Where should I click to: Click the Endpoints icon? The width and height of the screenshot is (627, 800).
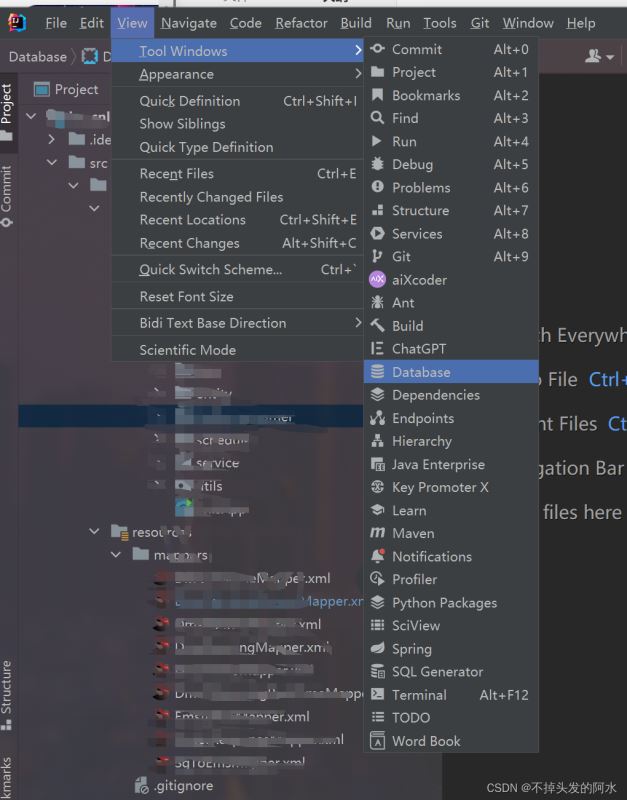click(378, 418)
